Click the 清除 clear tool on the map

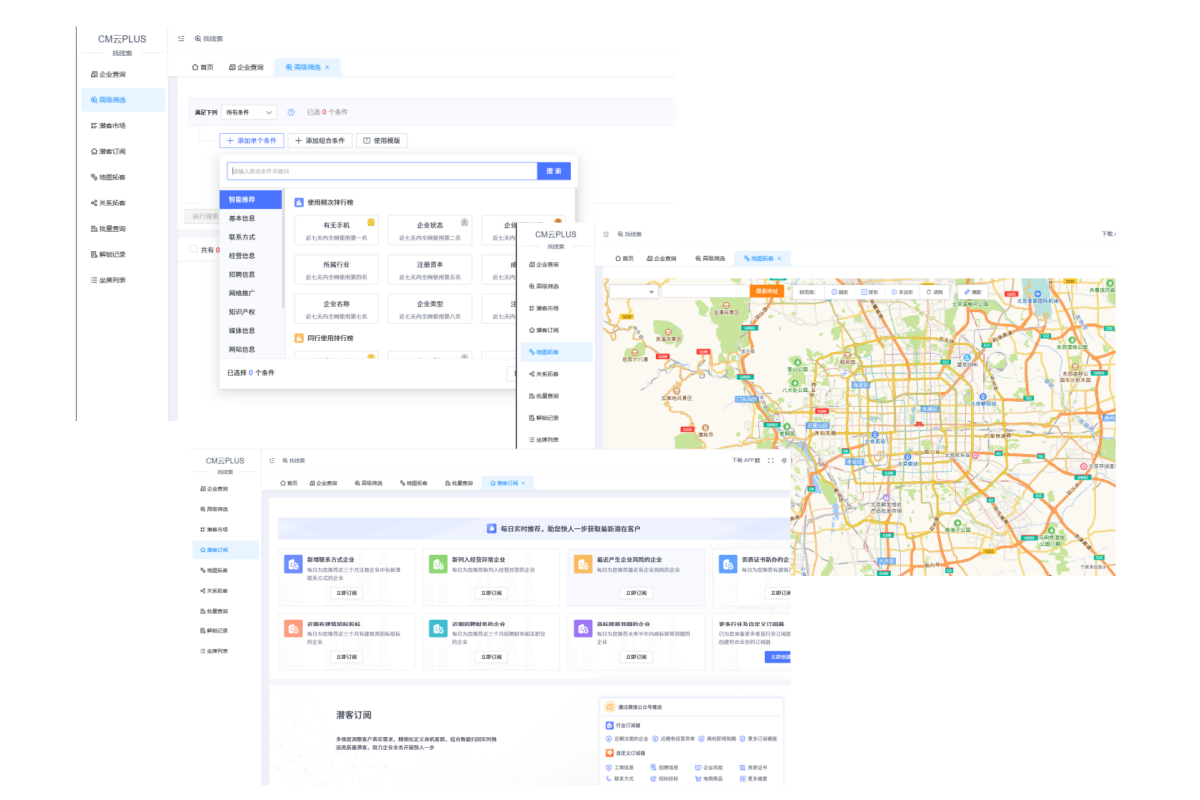(x=935, y=292)
